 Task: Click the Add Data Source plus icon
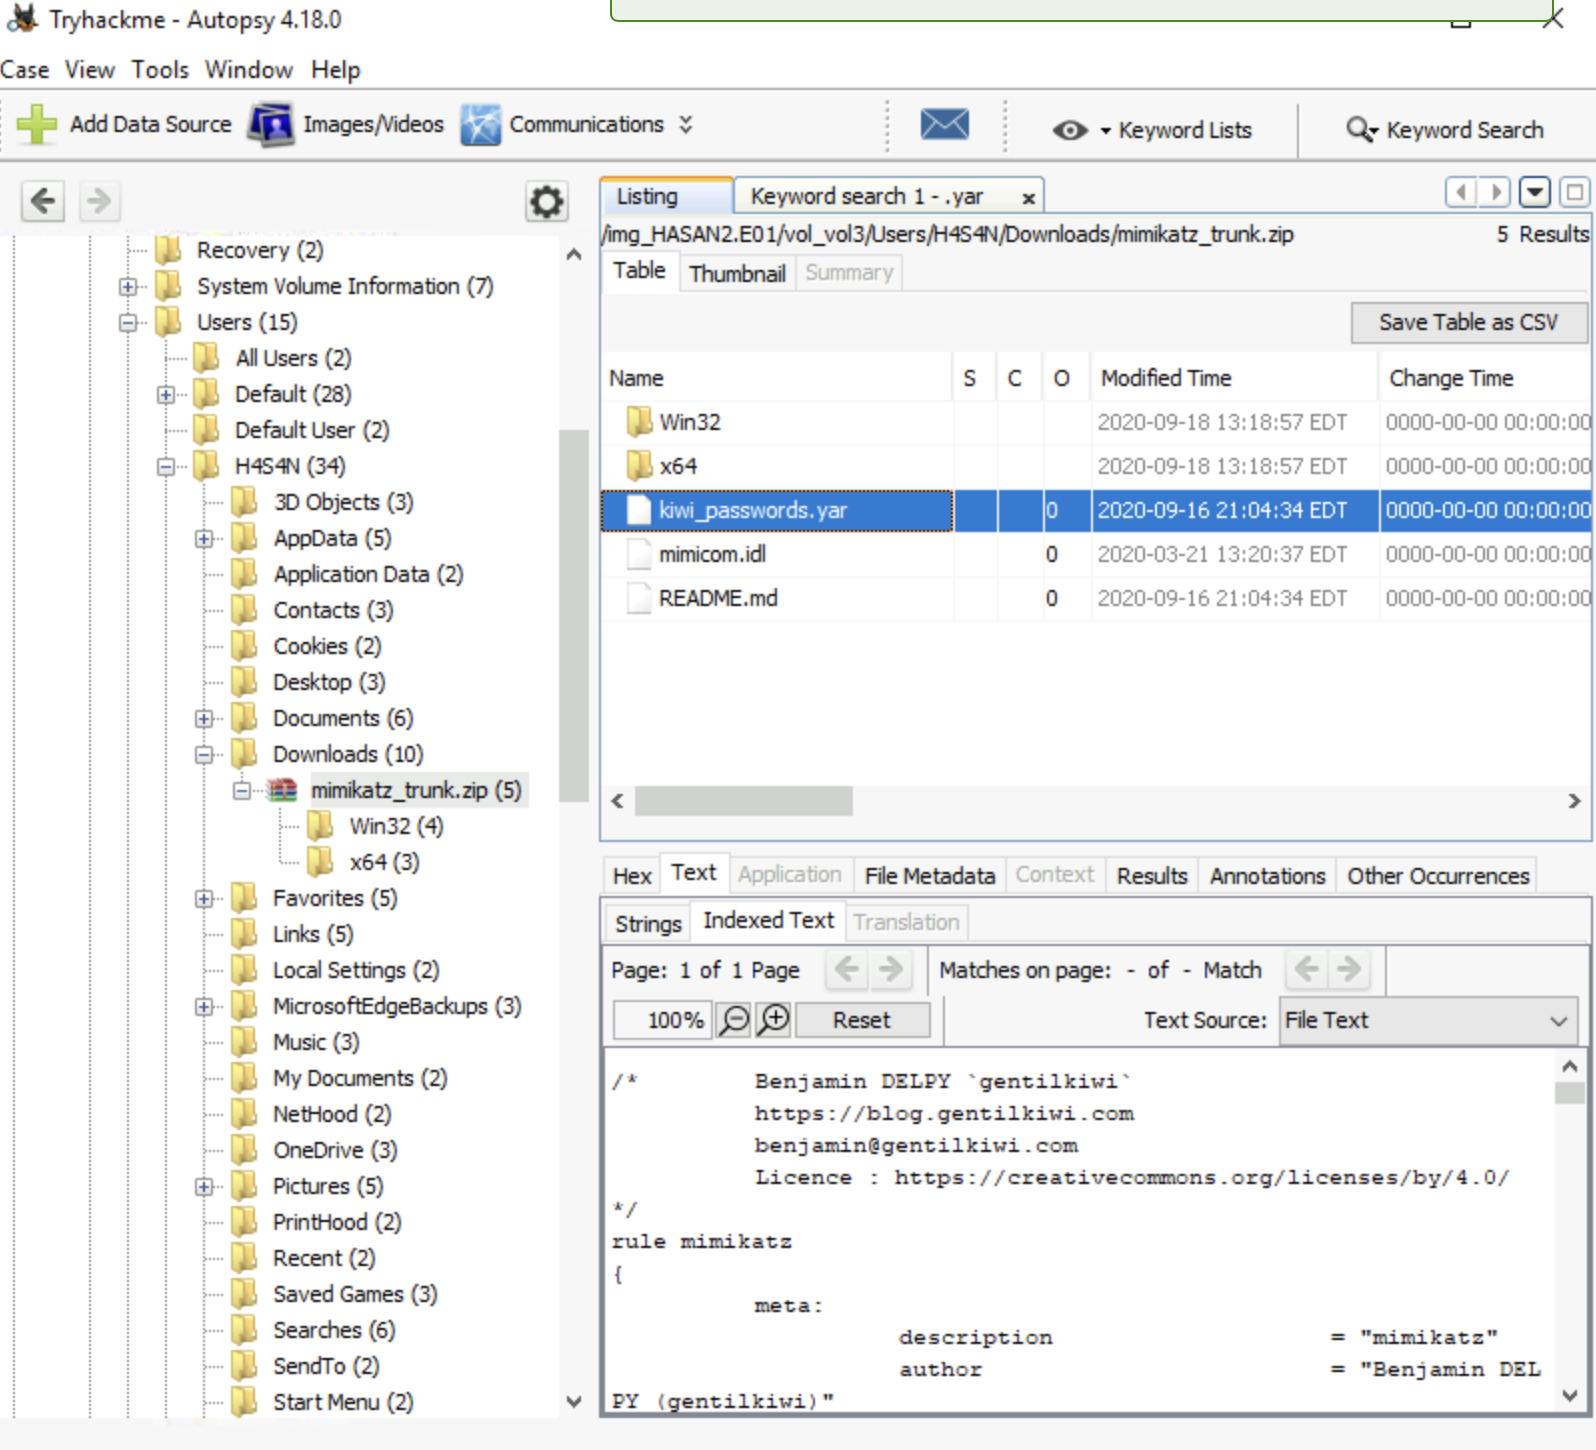(x=37, y=124)
